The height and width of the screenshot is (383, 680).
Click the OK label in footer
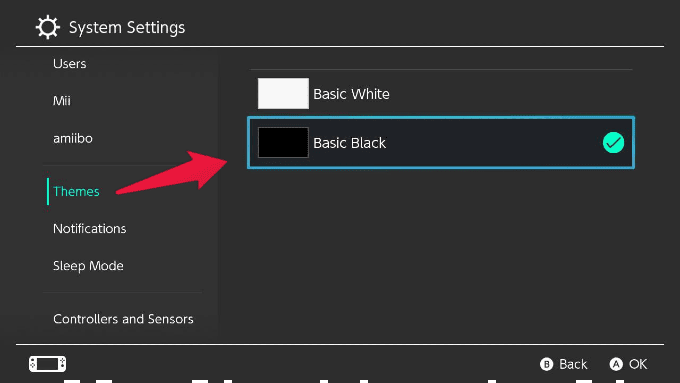(x=638, y=364)
